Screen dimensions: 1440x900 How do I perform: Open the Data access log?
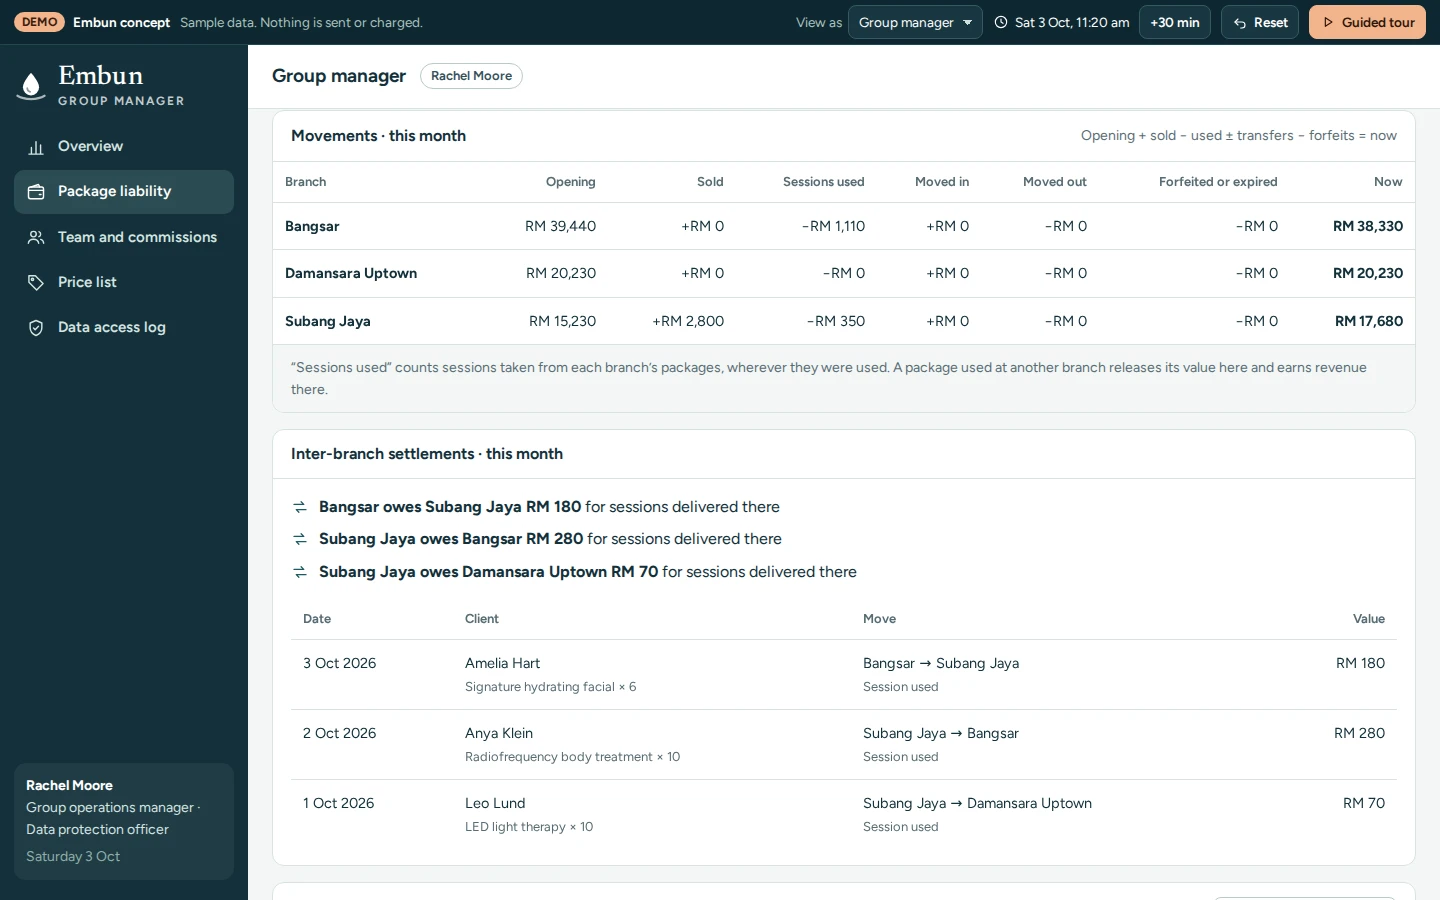pyautogui.click(x=124, y=327)
